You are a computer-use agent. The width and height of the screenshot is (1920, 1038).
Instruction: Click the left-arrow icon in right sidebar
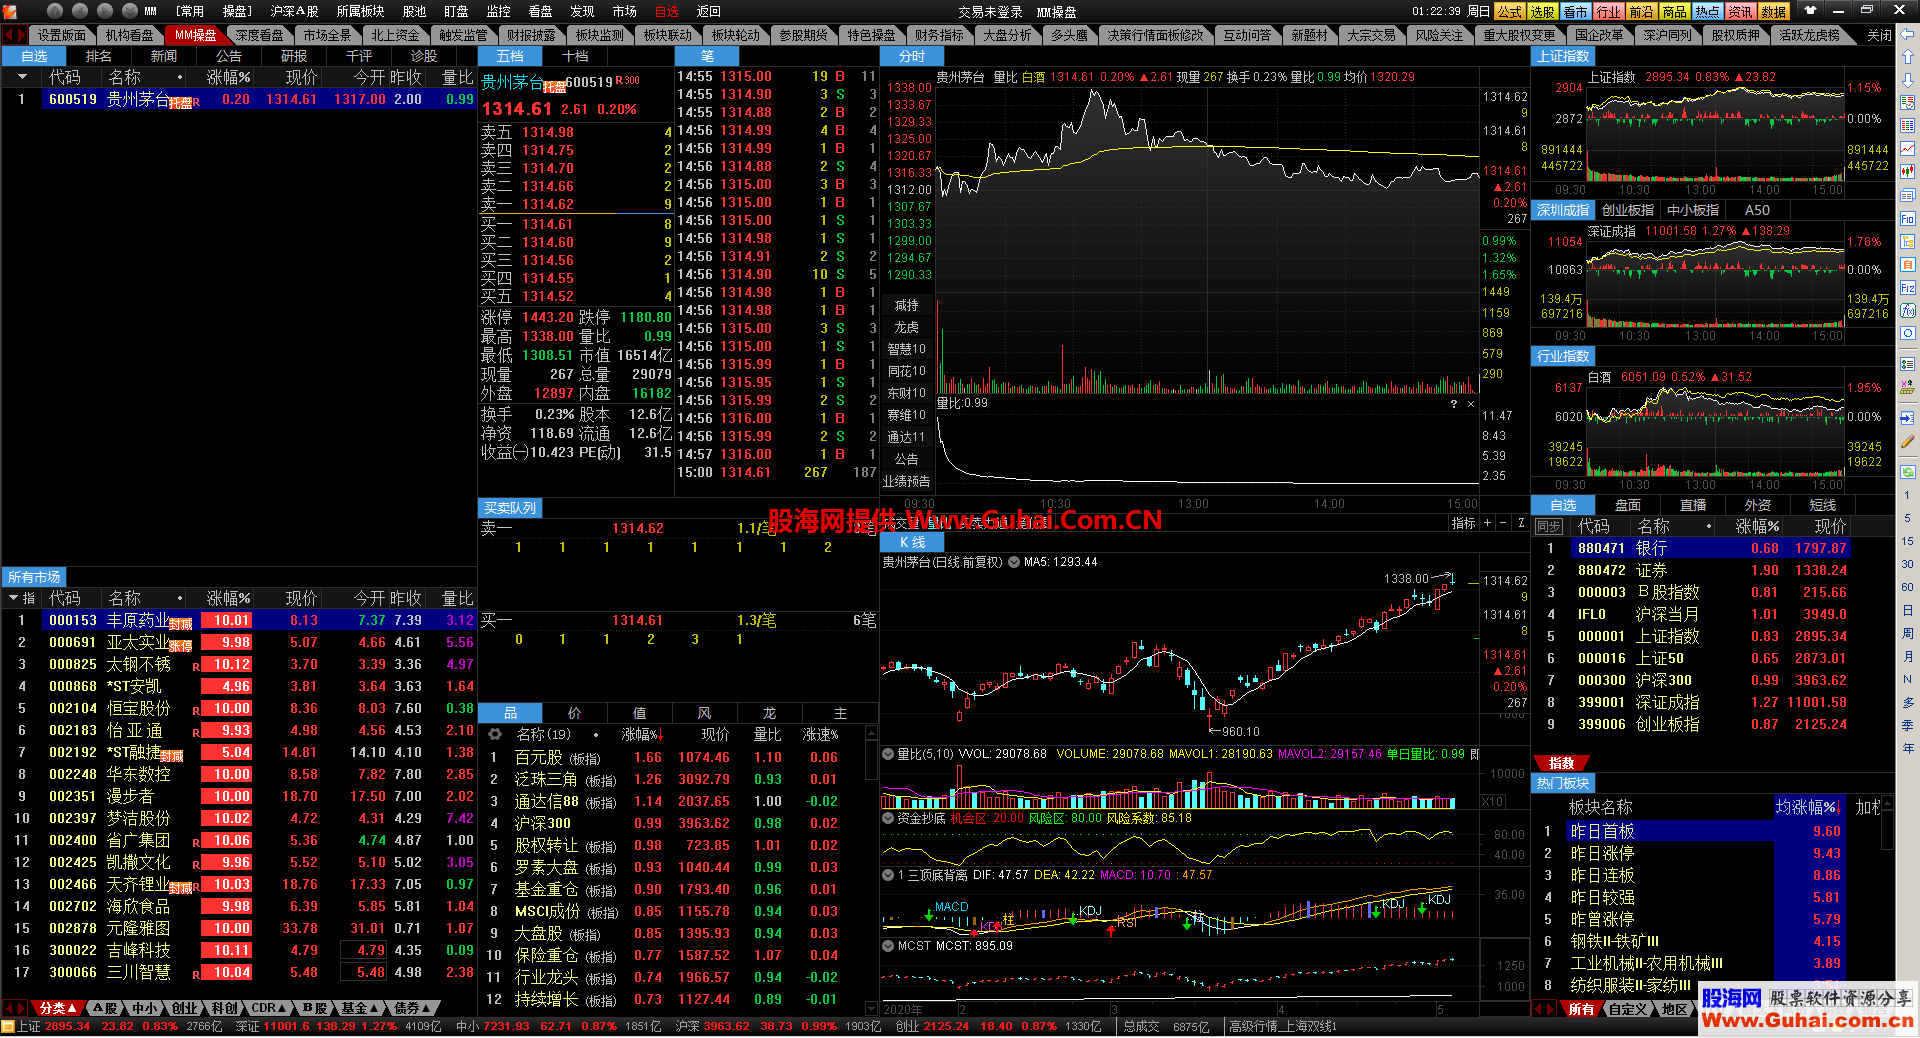1908,35
